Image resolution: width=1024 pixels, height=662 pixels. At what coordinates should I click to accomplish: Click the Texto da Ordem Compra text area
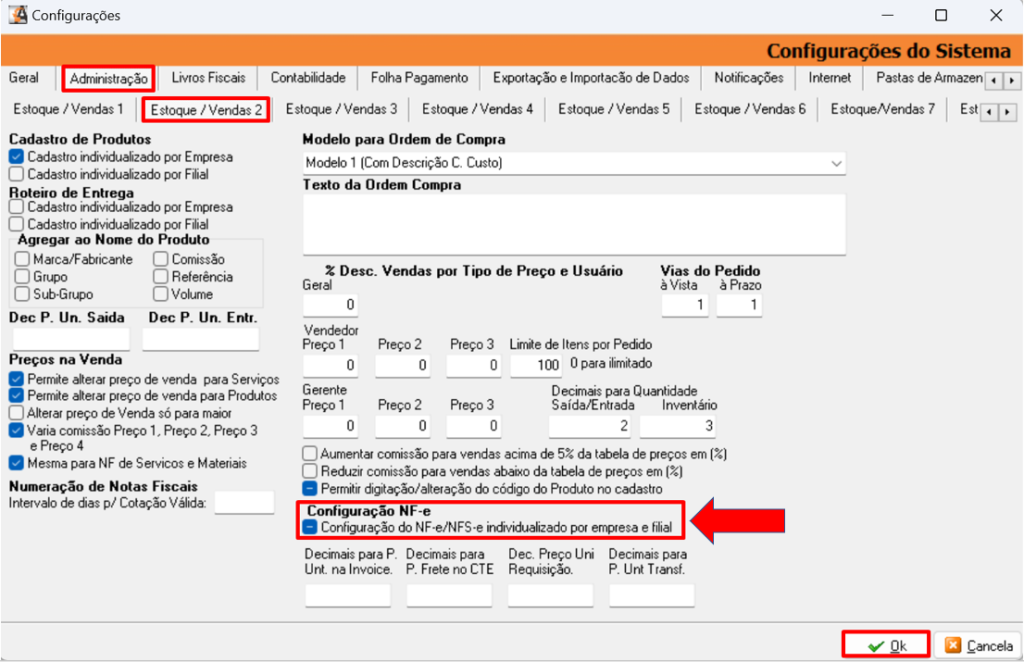(573, 217)
